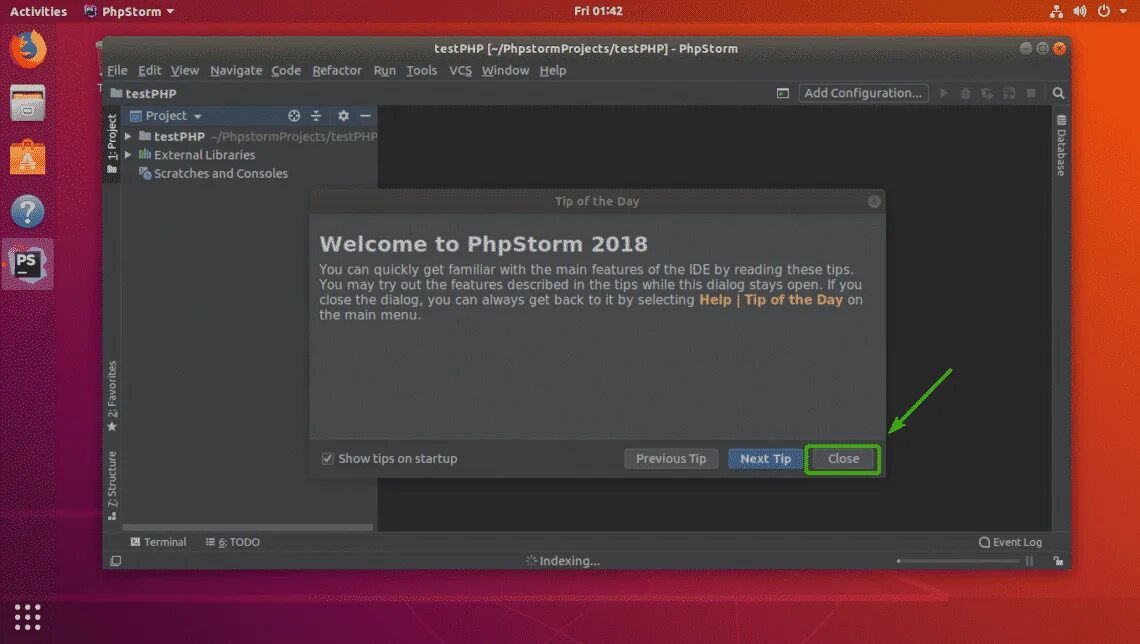Open the Run menu
1140x644 pixels.
point(385,71)
